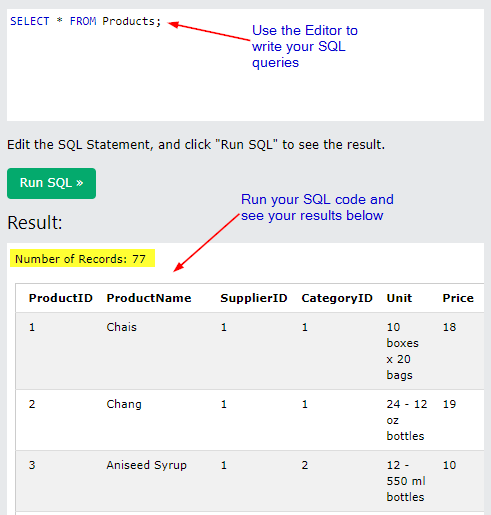Select the Price column header

[x=458, y=298]
